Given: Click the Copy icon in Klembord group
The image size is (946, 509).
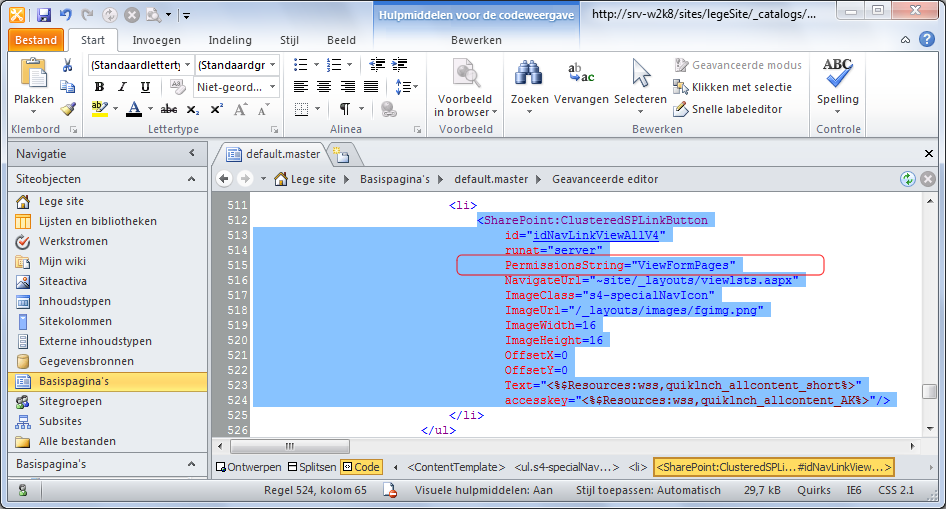Looking at the screenshot, I should [68, 87].
